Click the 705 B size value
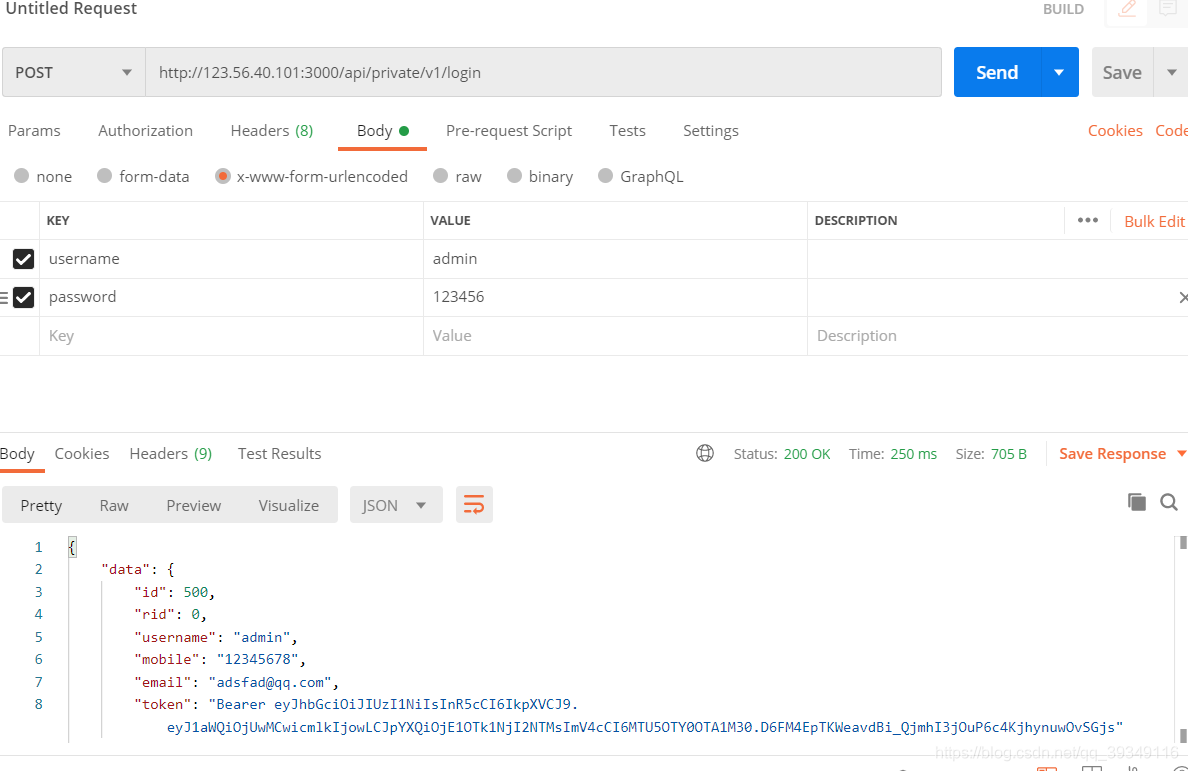The image size is (1188, 771). pos(1008,454)
